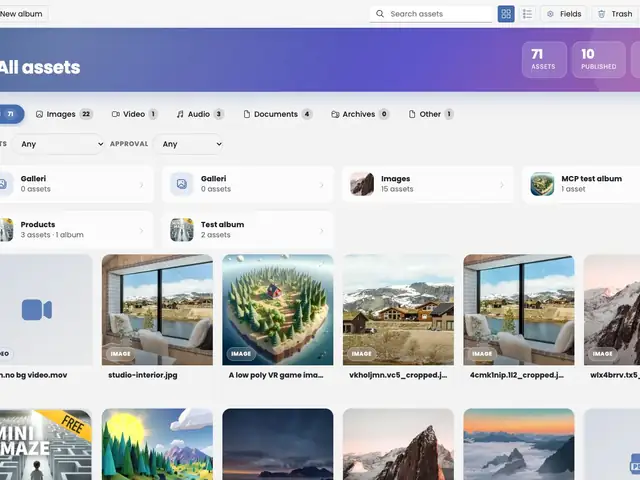640x480 pixels.
Task: Select the Documents filter tab
Action: 278,114
